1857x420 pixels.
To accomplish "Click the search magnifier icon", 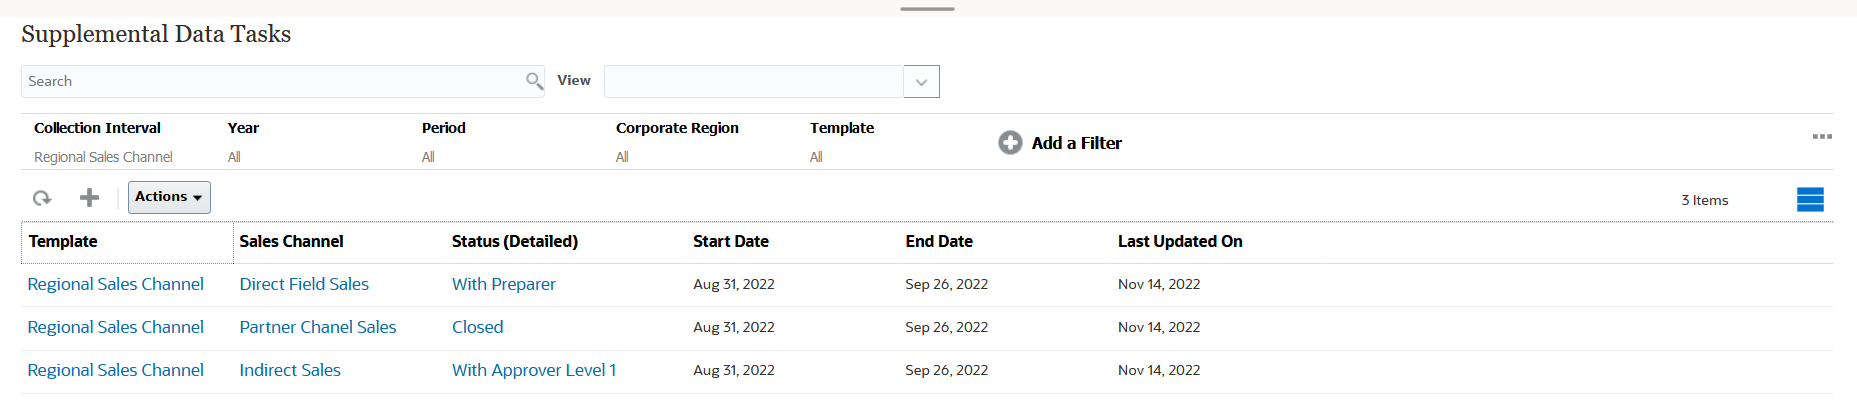I will click(x=534, y=81).
